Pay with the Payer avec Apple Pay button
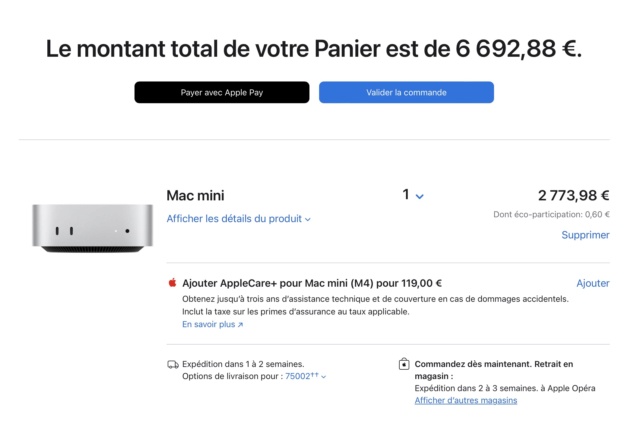 (222, 92)
